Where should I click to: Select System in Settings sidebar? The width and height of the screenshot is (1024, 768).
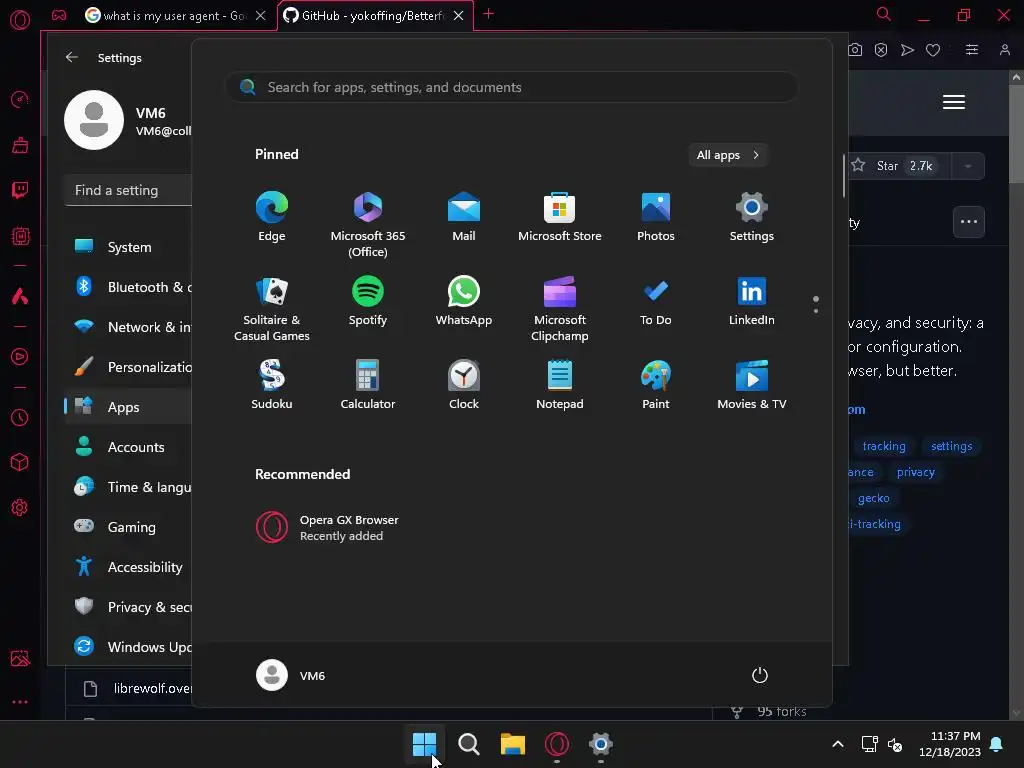(x=129, y=247)
